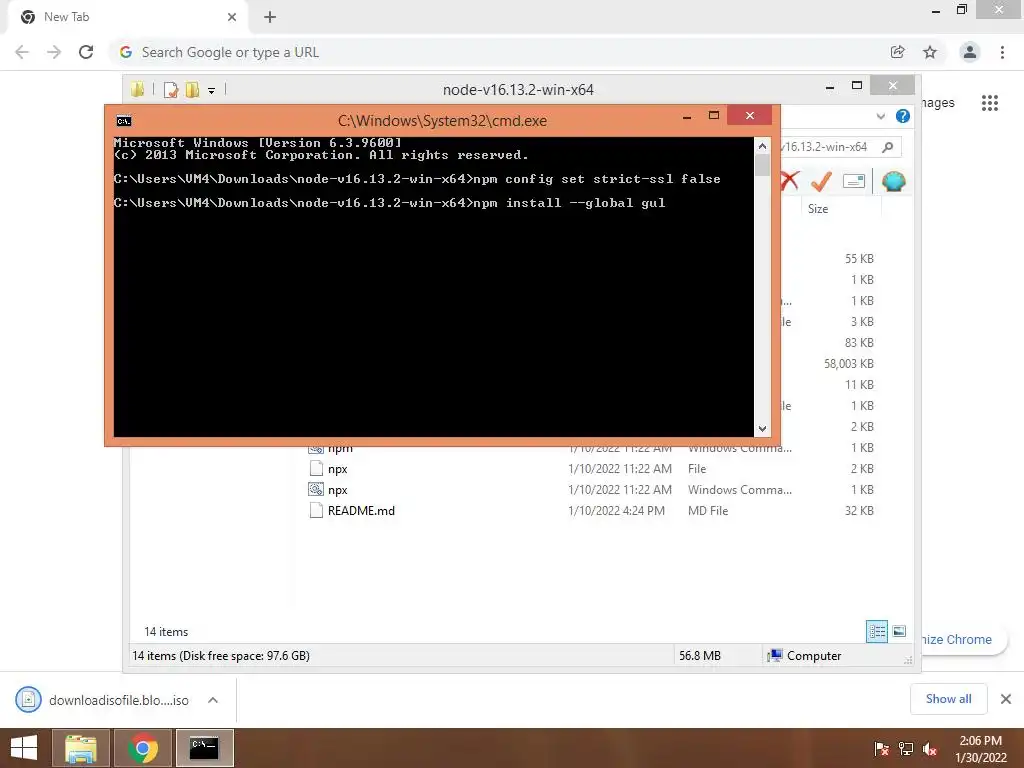Expand the download item options chevron
The image size is (1024, 768).
(x=213, y=700)
